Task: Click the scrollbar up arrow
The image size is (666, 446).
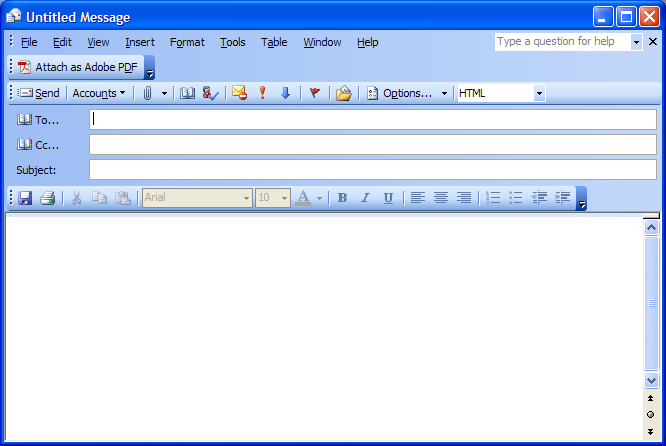Action: [x=652, y=228]
